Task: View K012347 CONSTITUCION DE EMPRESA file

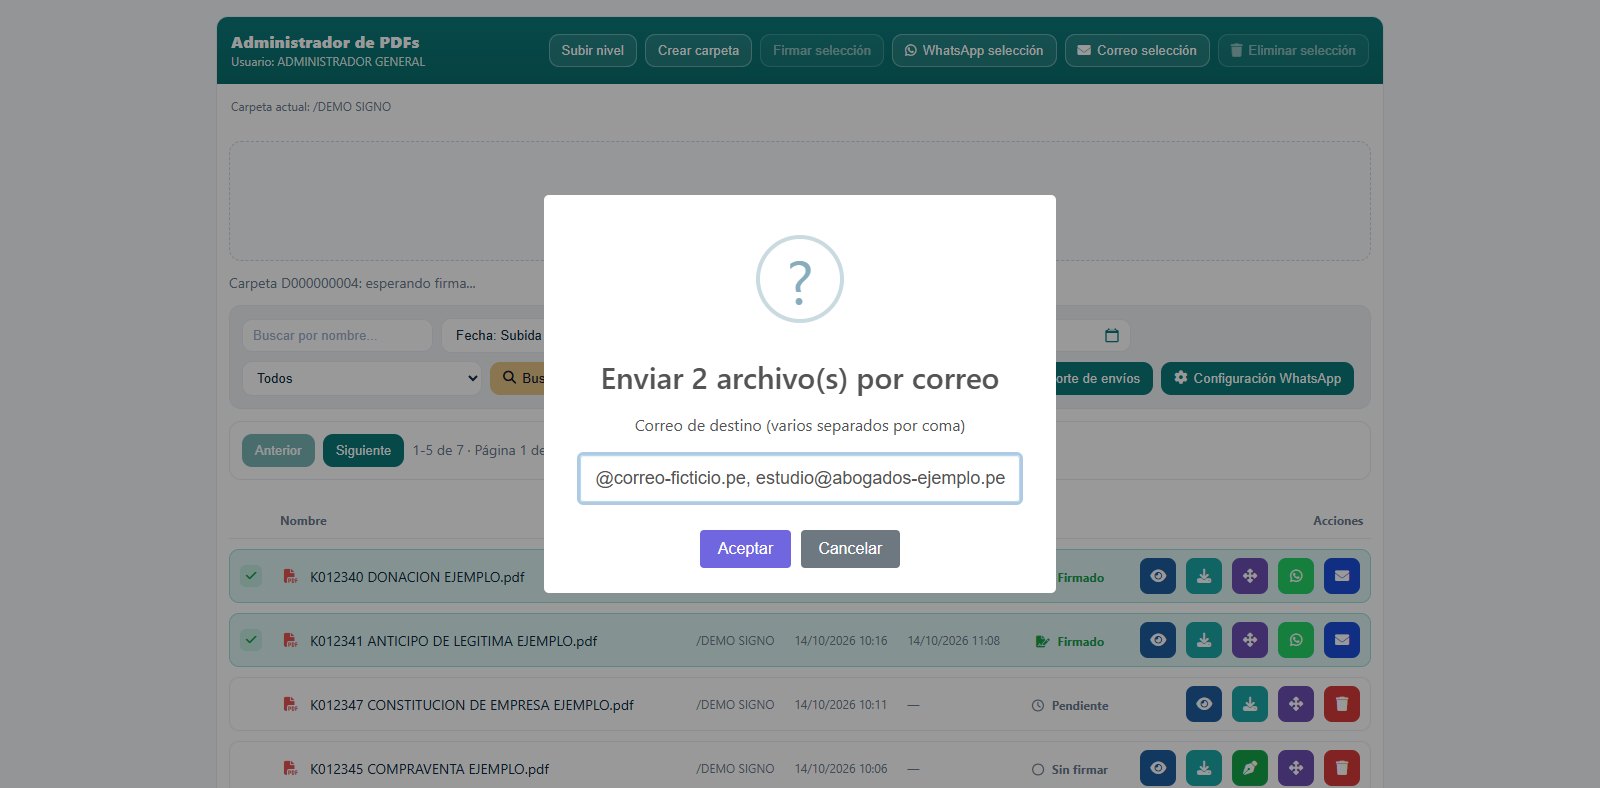Action: (x=1204, y=704)
